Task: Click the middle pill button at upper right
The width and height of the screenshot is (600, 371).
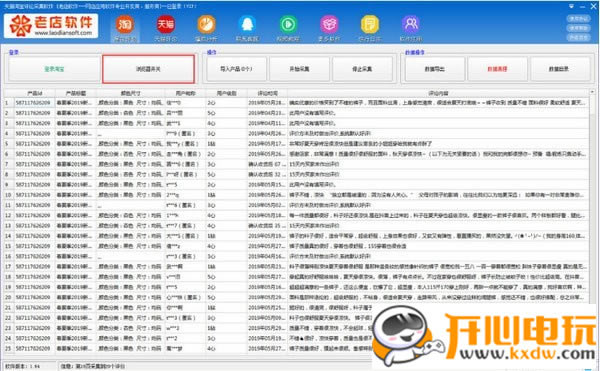Action: 578,28
